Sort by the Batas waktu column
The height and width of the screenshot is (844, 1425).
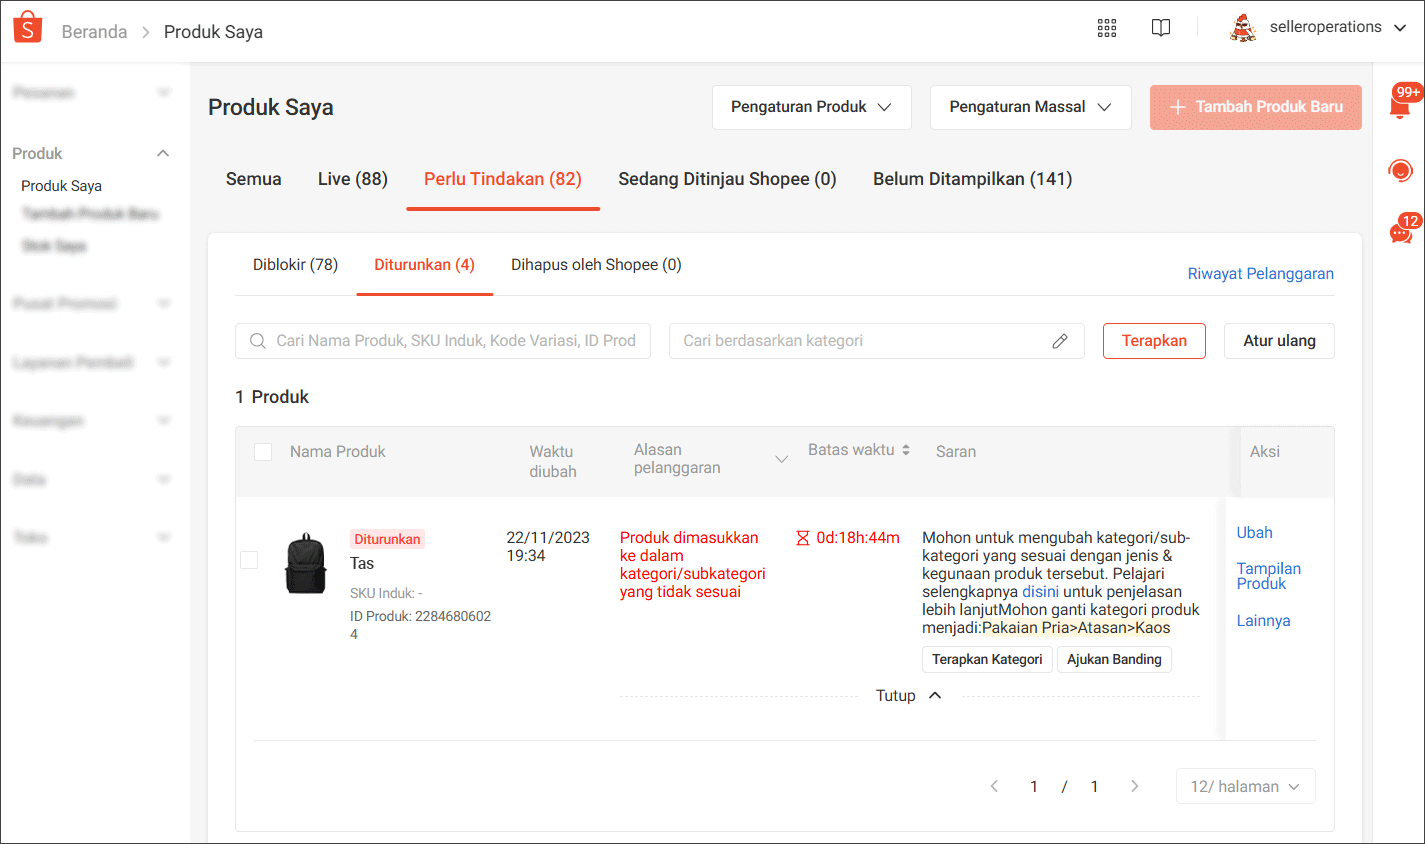click(858, 450)
